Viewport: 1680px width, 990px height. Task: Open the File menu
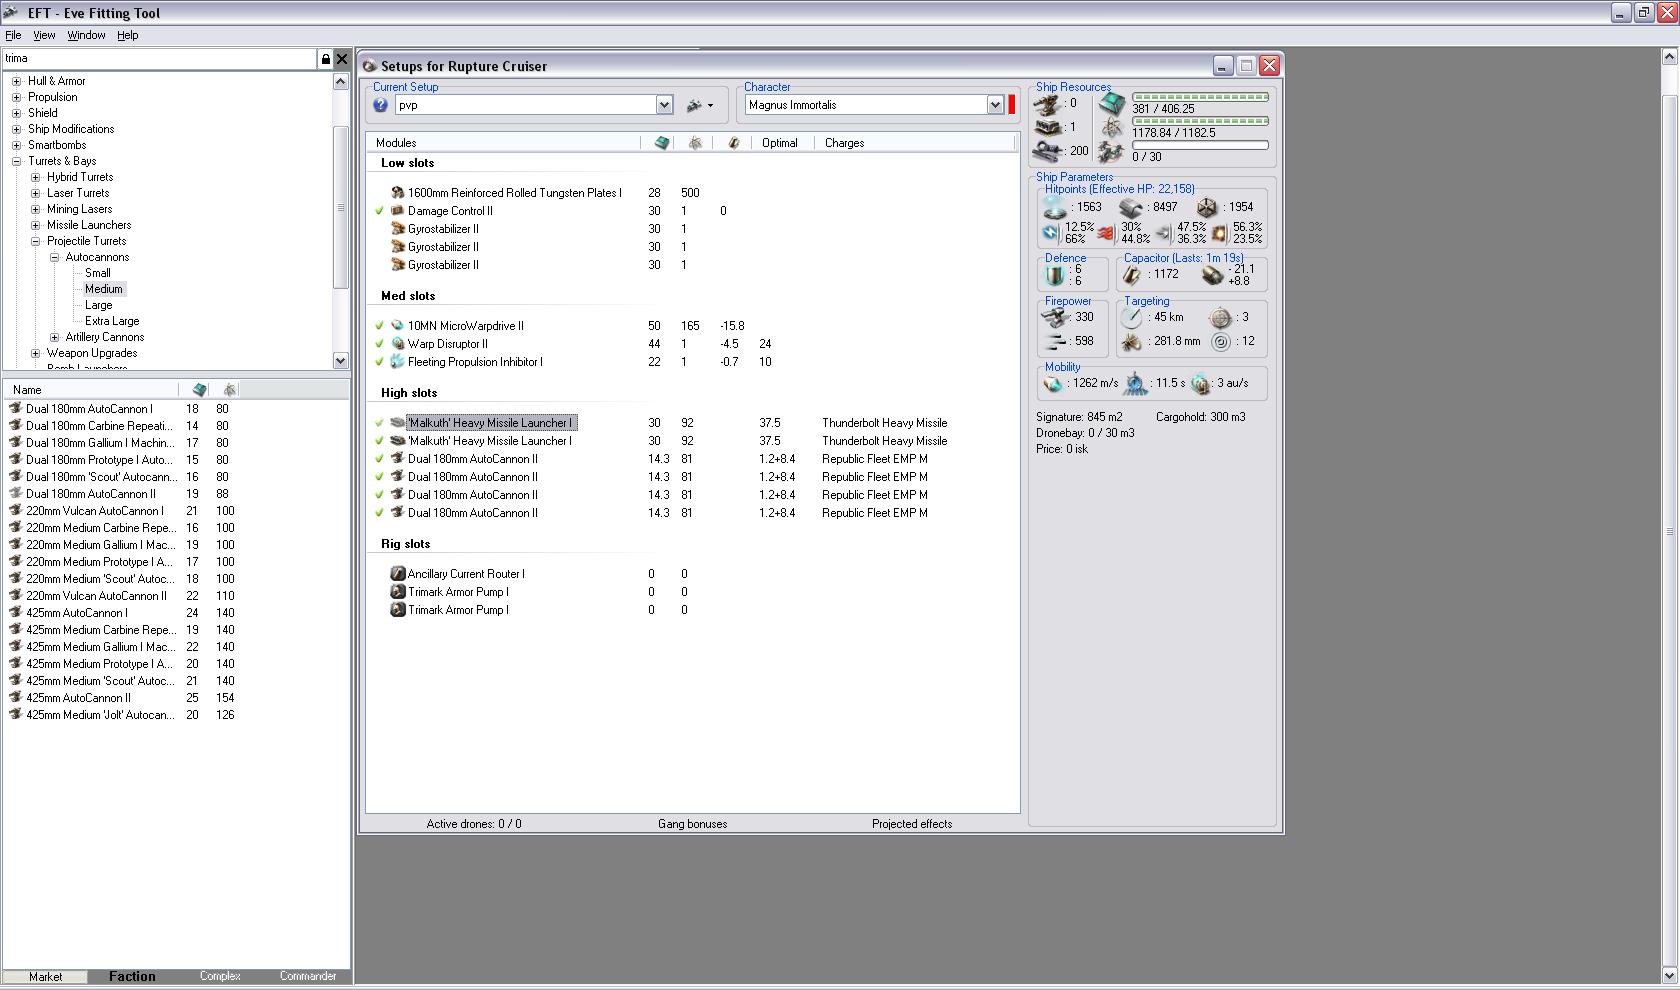coord(13,35)
